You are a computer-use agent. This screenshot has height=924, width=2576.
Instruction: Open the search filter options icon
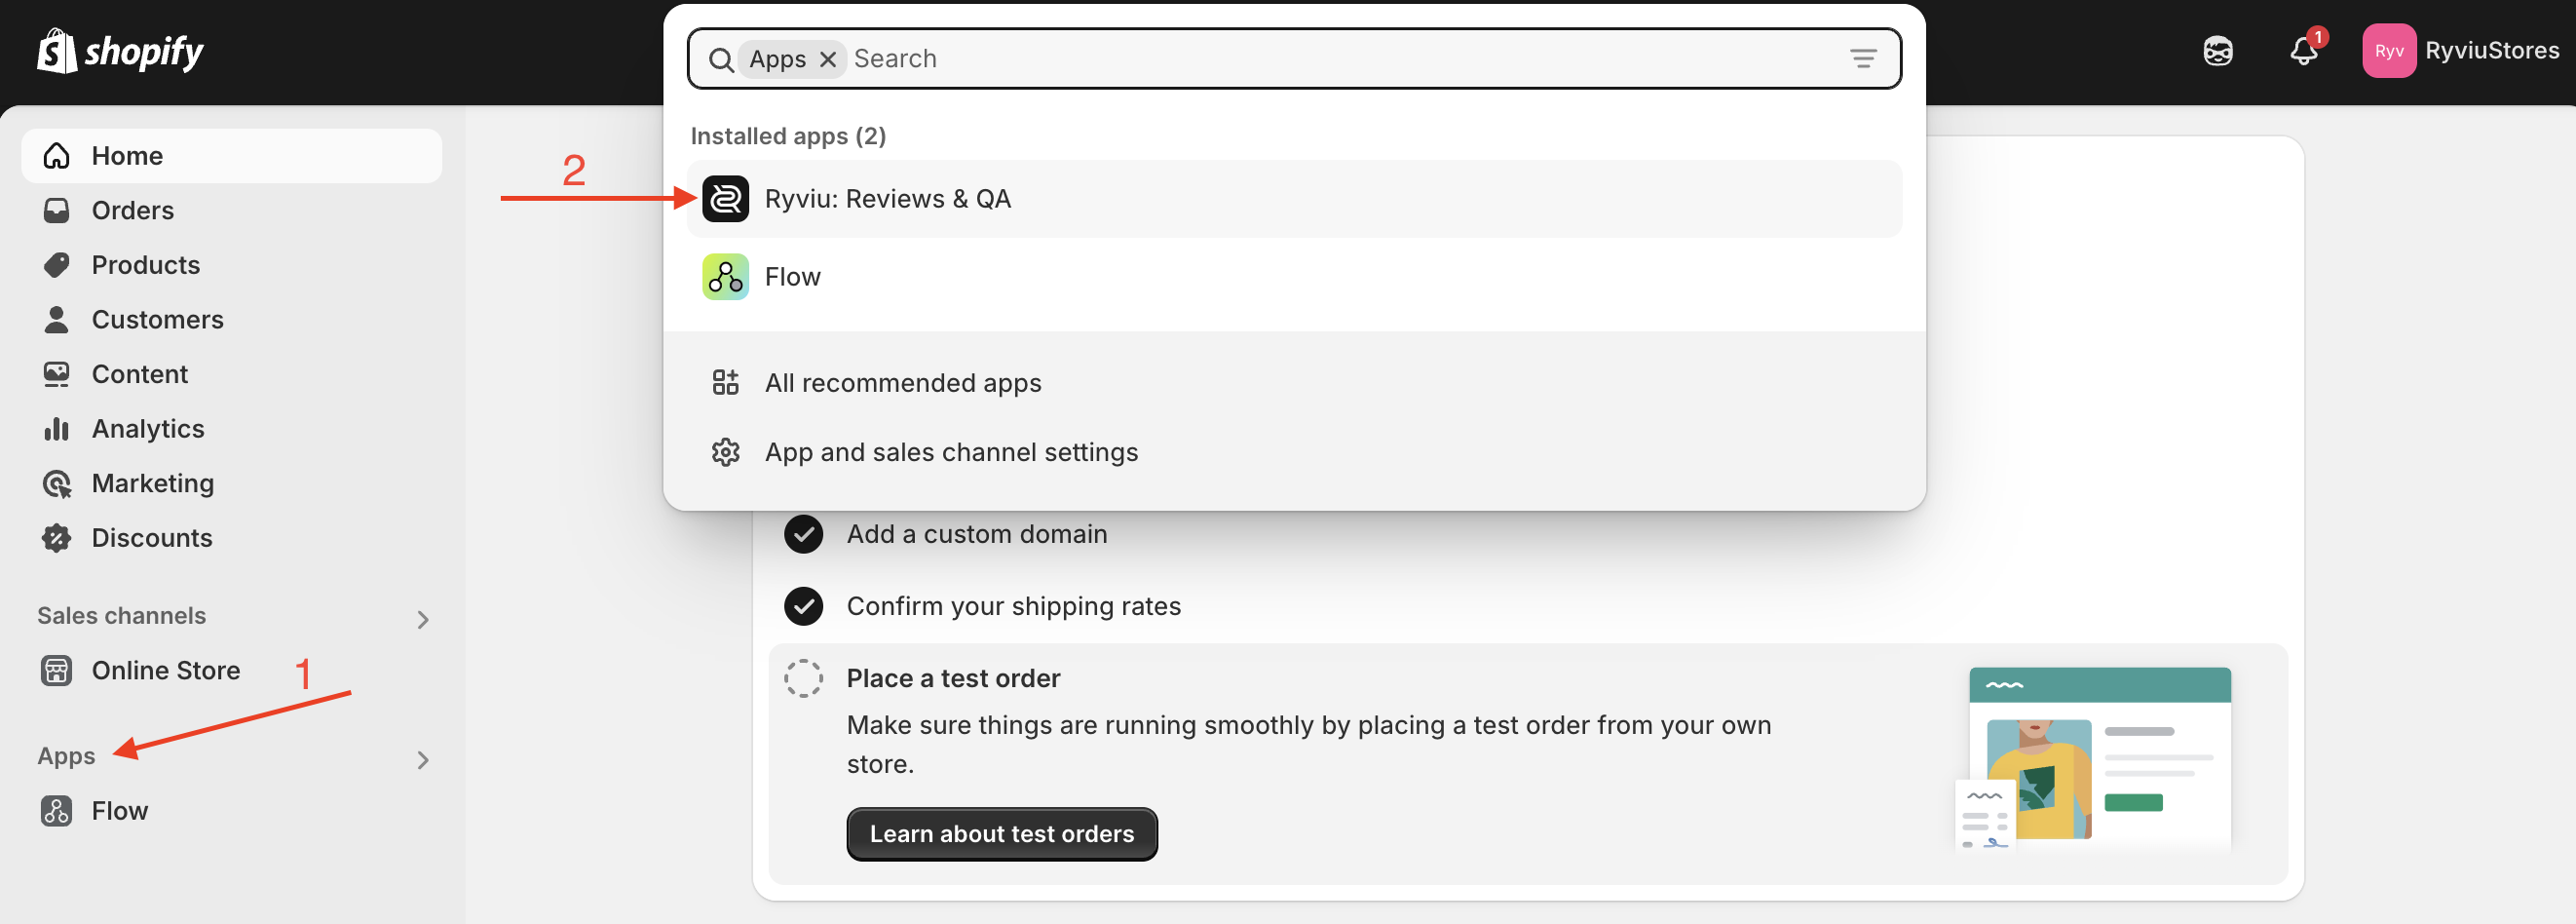pos(1863,59)
